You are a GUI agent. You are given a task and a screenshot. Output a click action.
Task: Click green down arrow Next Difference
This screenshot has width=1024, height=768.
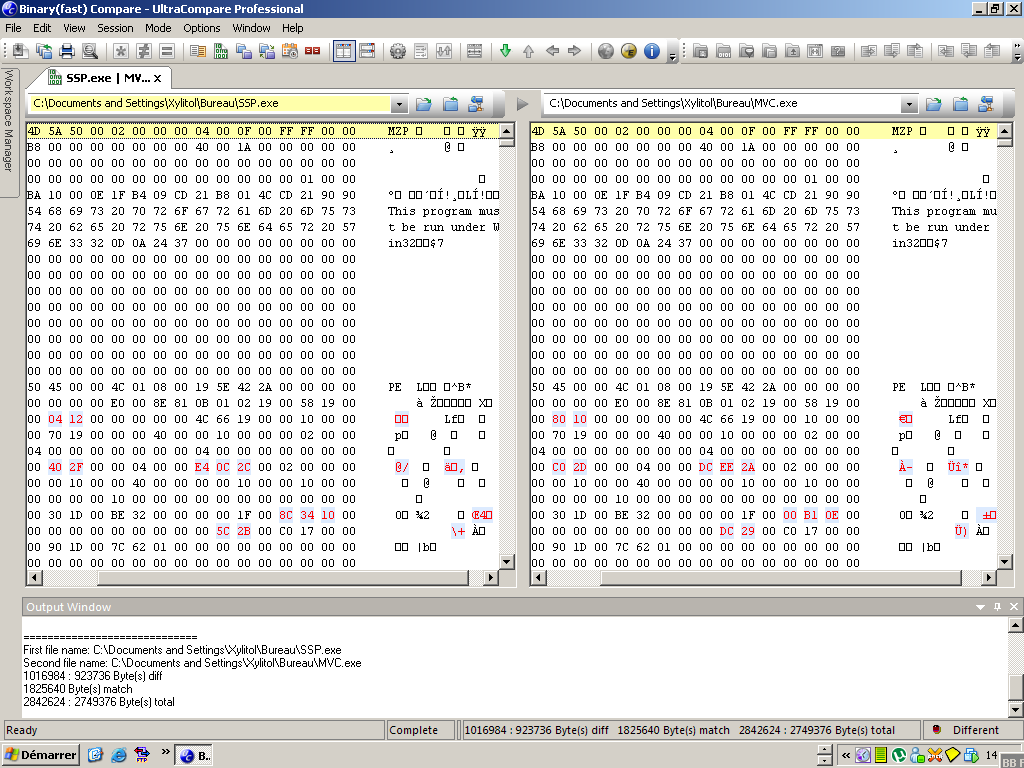coord(505,51)
